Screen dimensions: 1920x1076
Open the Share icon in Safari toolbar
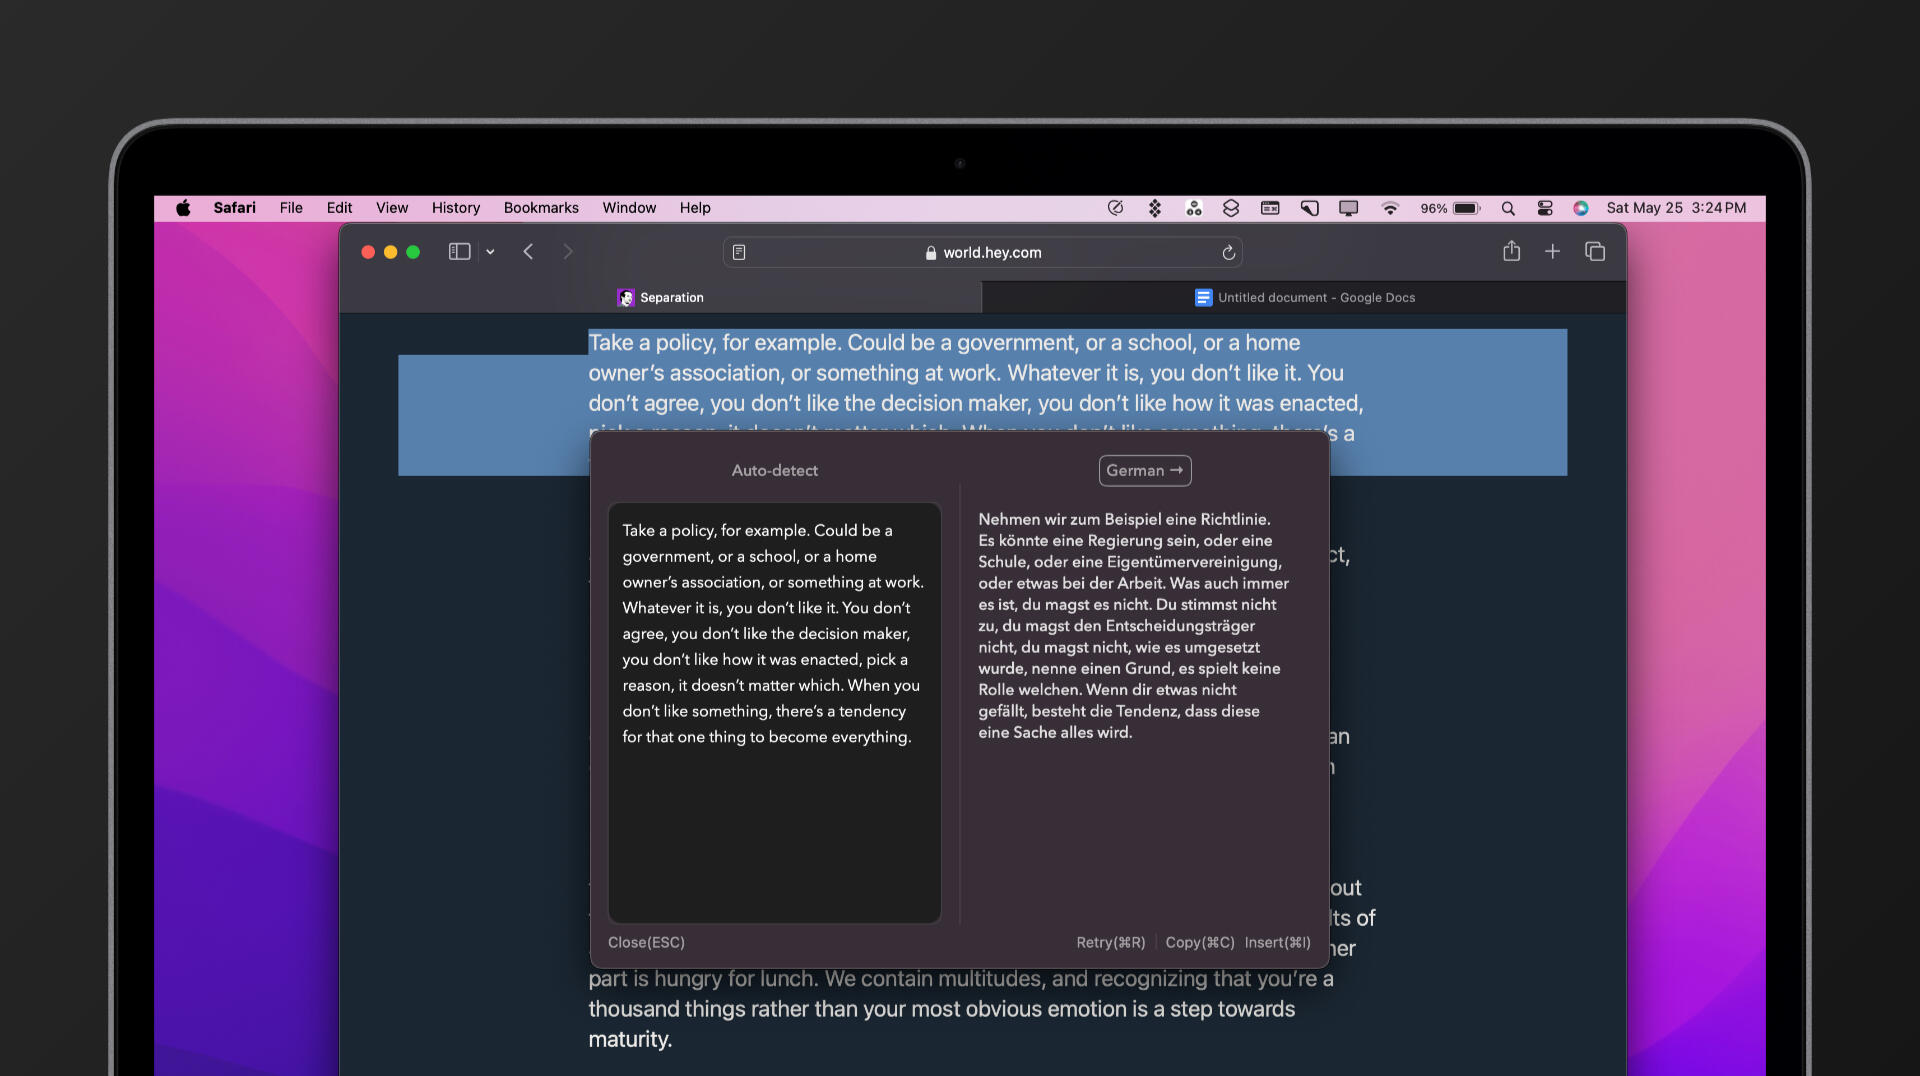(1511, 252)
